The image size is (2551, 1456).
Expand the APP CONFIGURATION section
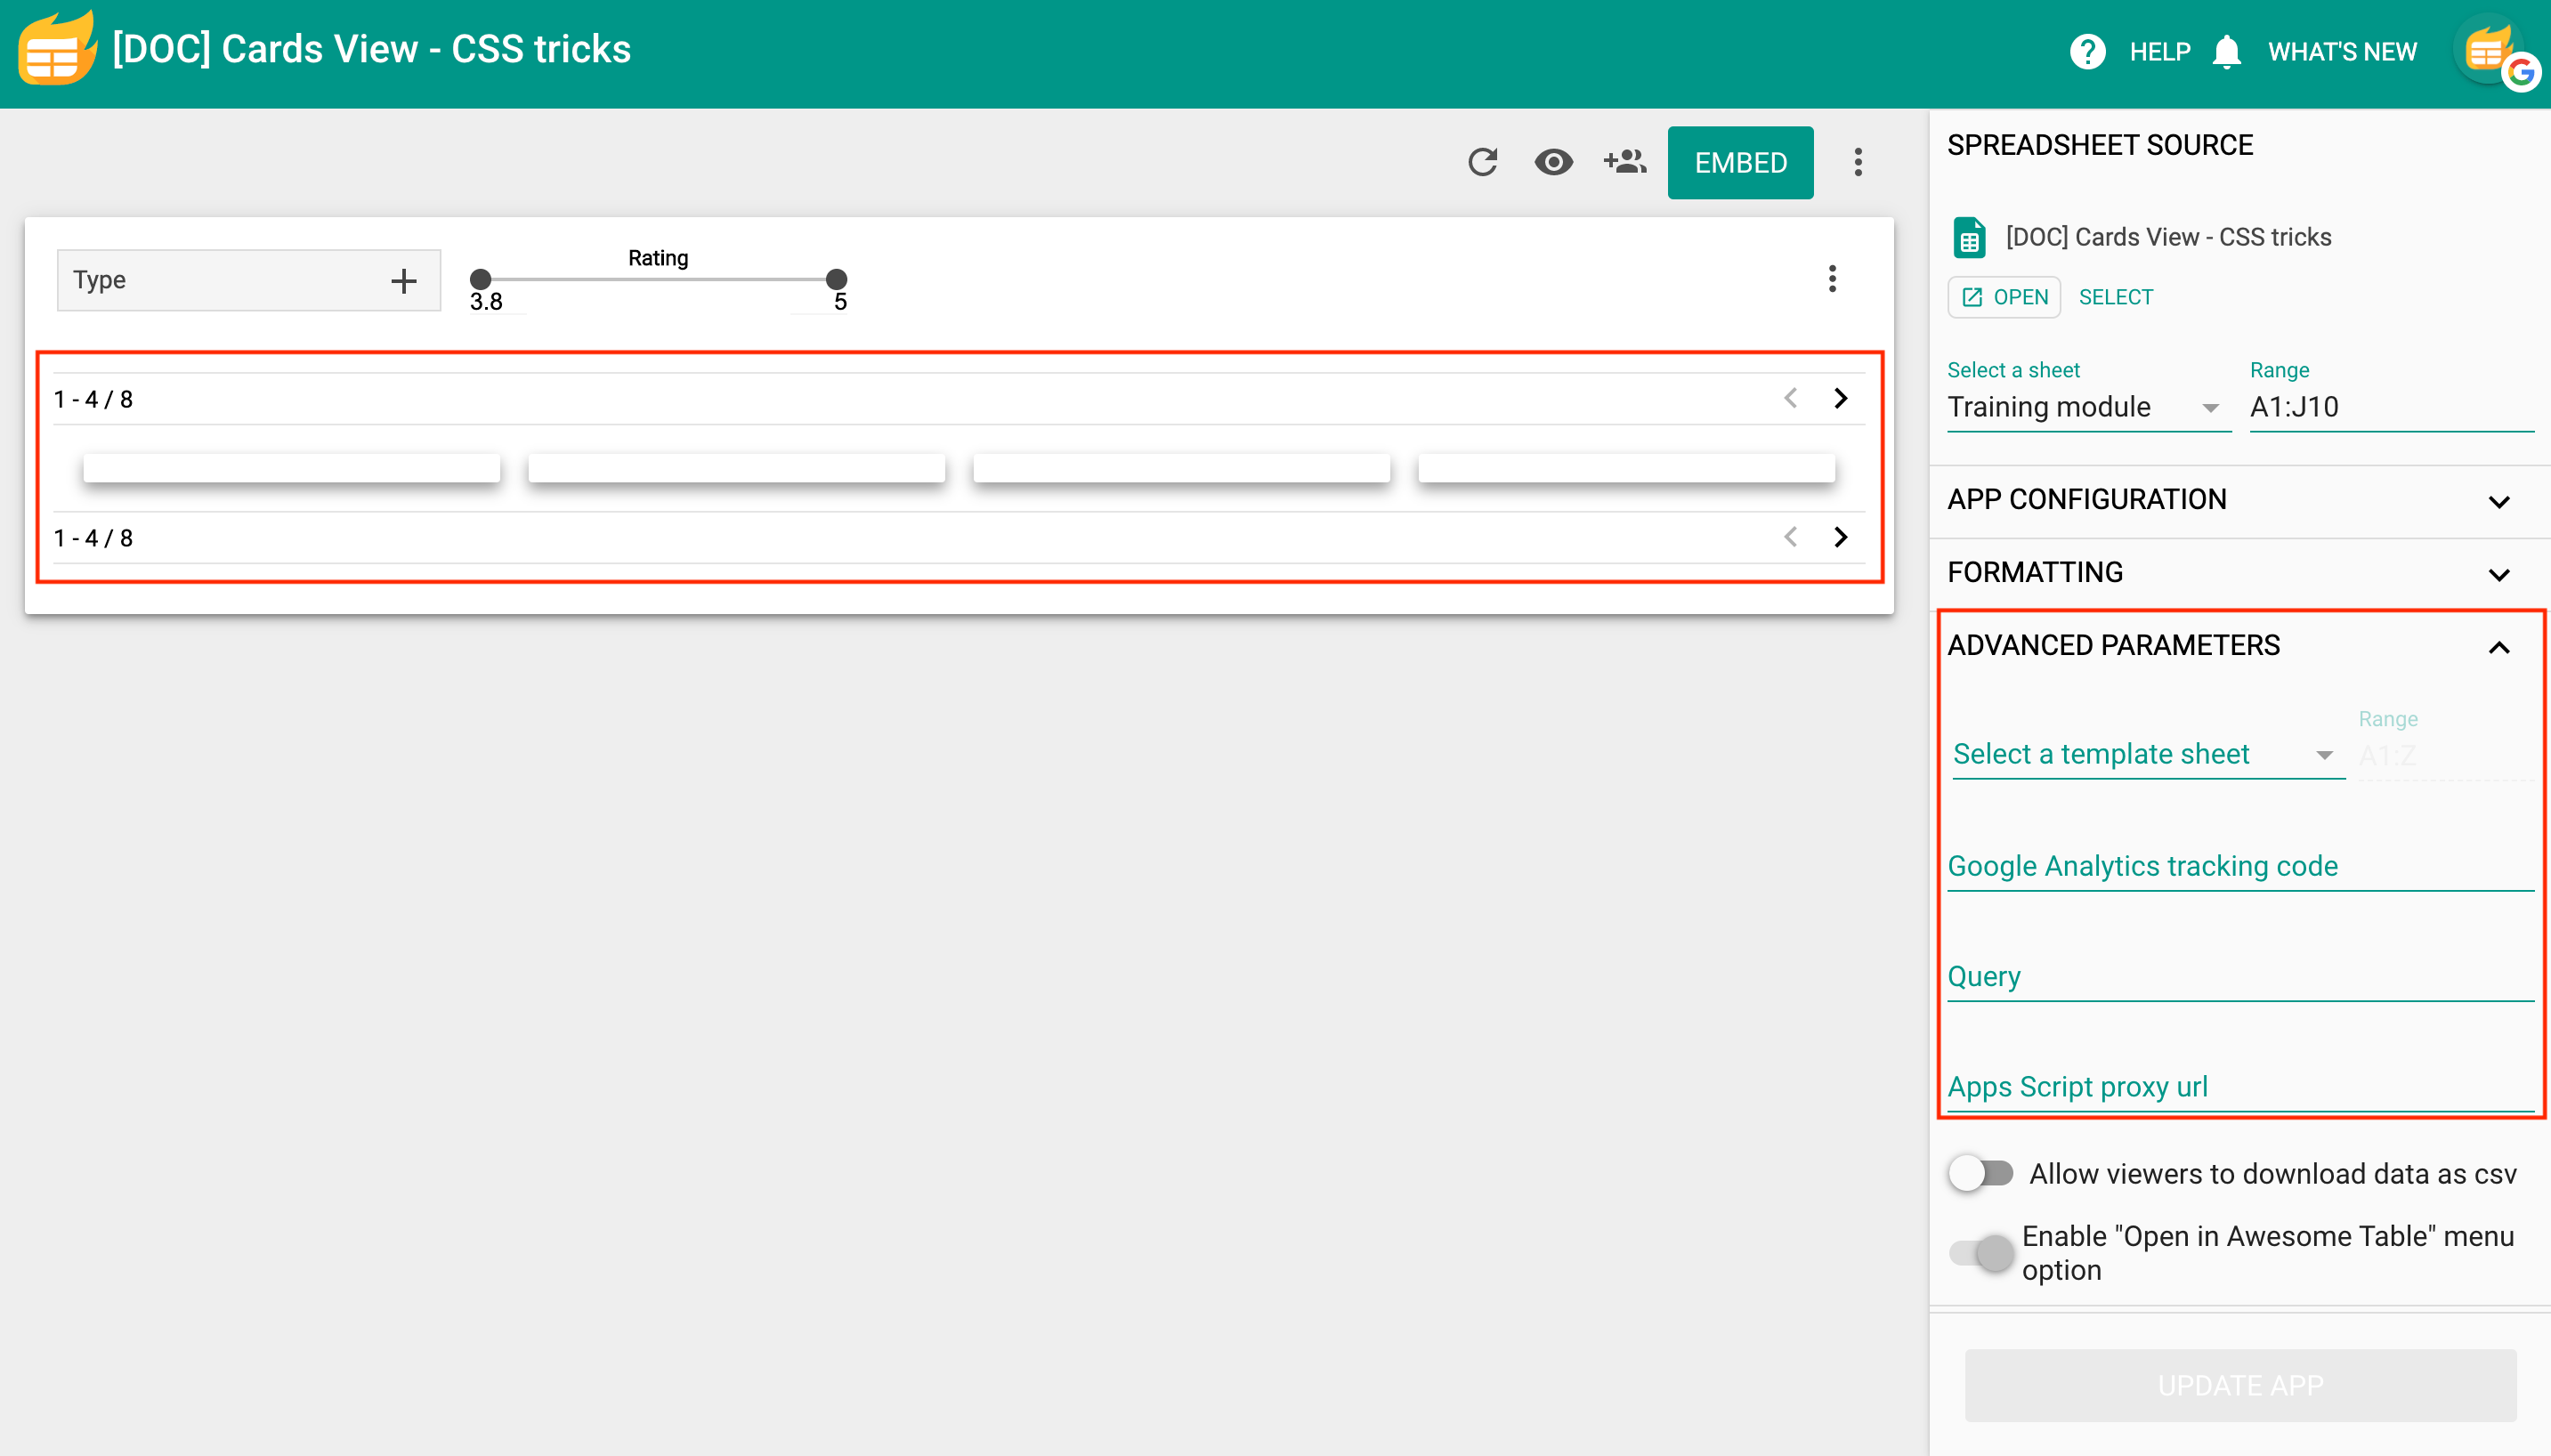click(2240, 500)
